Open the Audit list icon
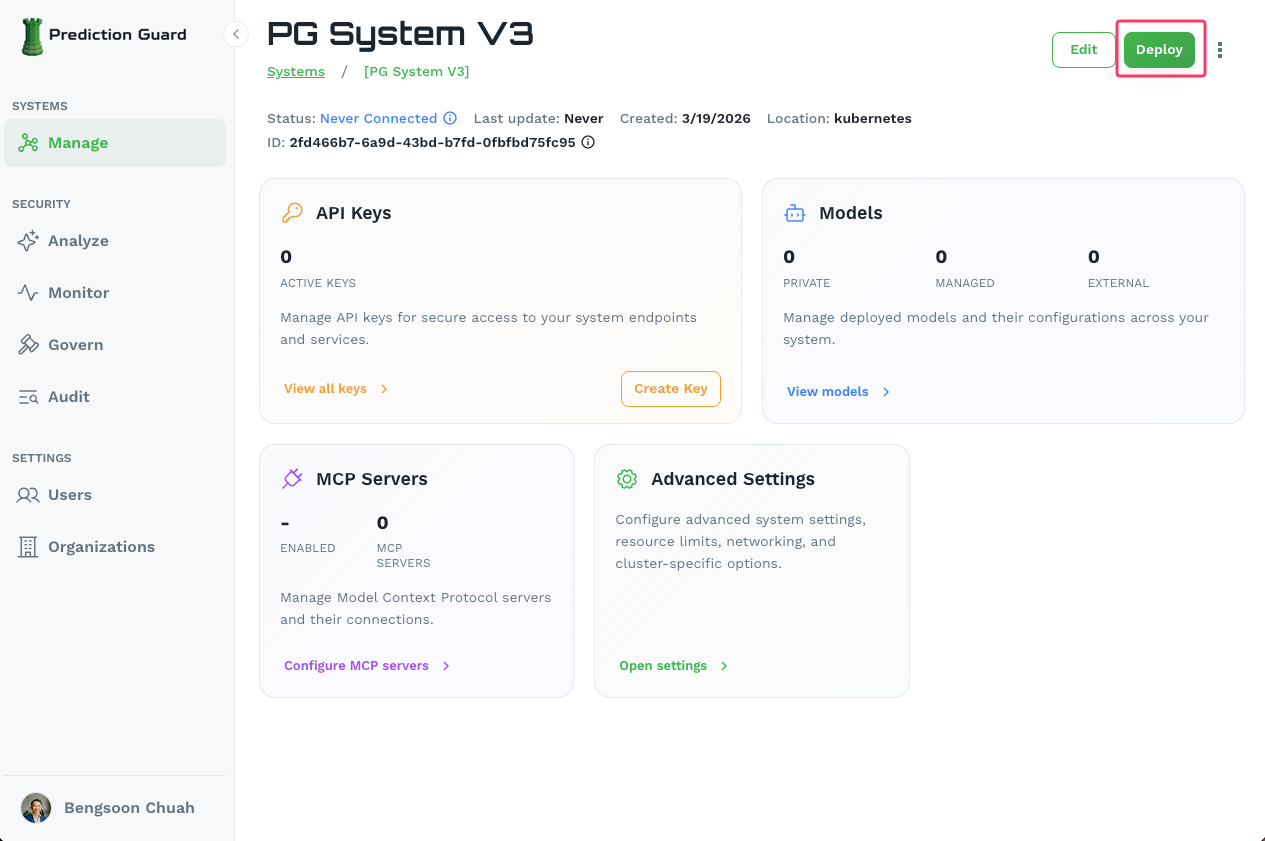This screenshot has width=1265, height=841. click(x=28, y=396)
